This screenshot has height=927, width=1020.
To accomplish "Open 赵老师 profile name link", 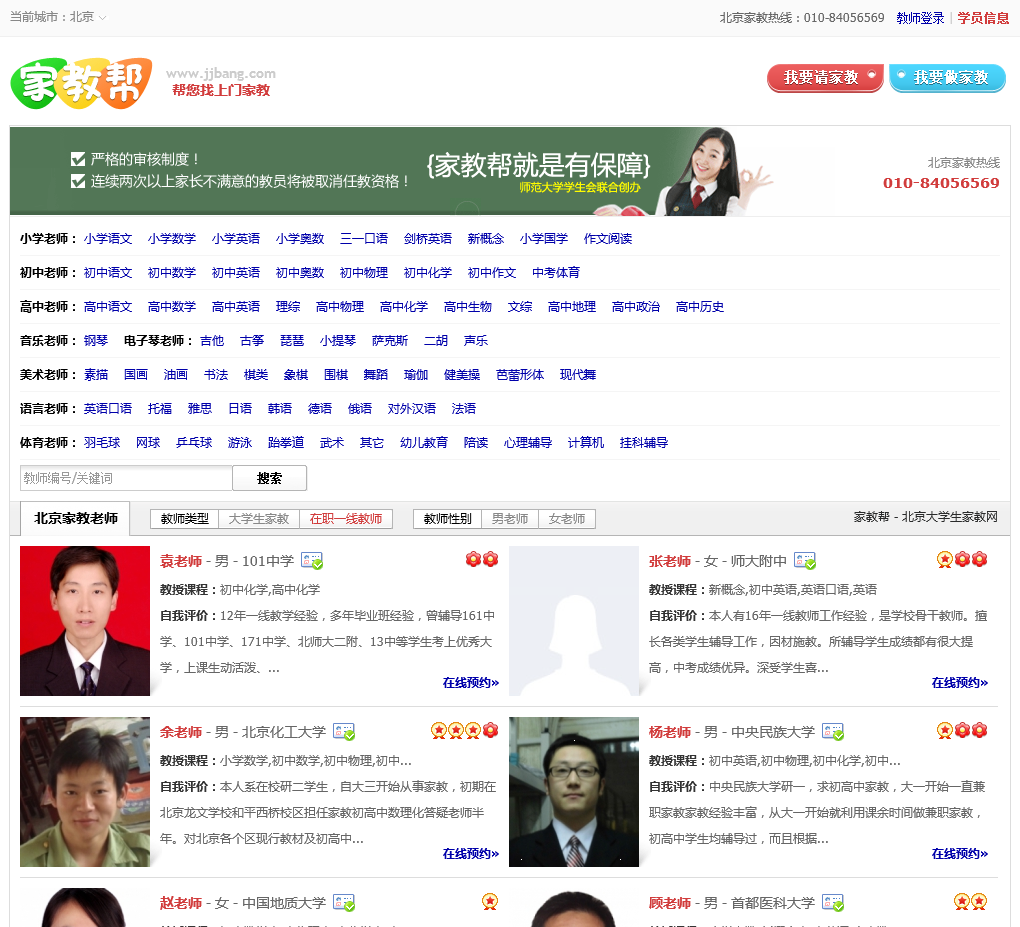I will [181, 903].
